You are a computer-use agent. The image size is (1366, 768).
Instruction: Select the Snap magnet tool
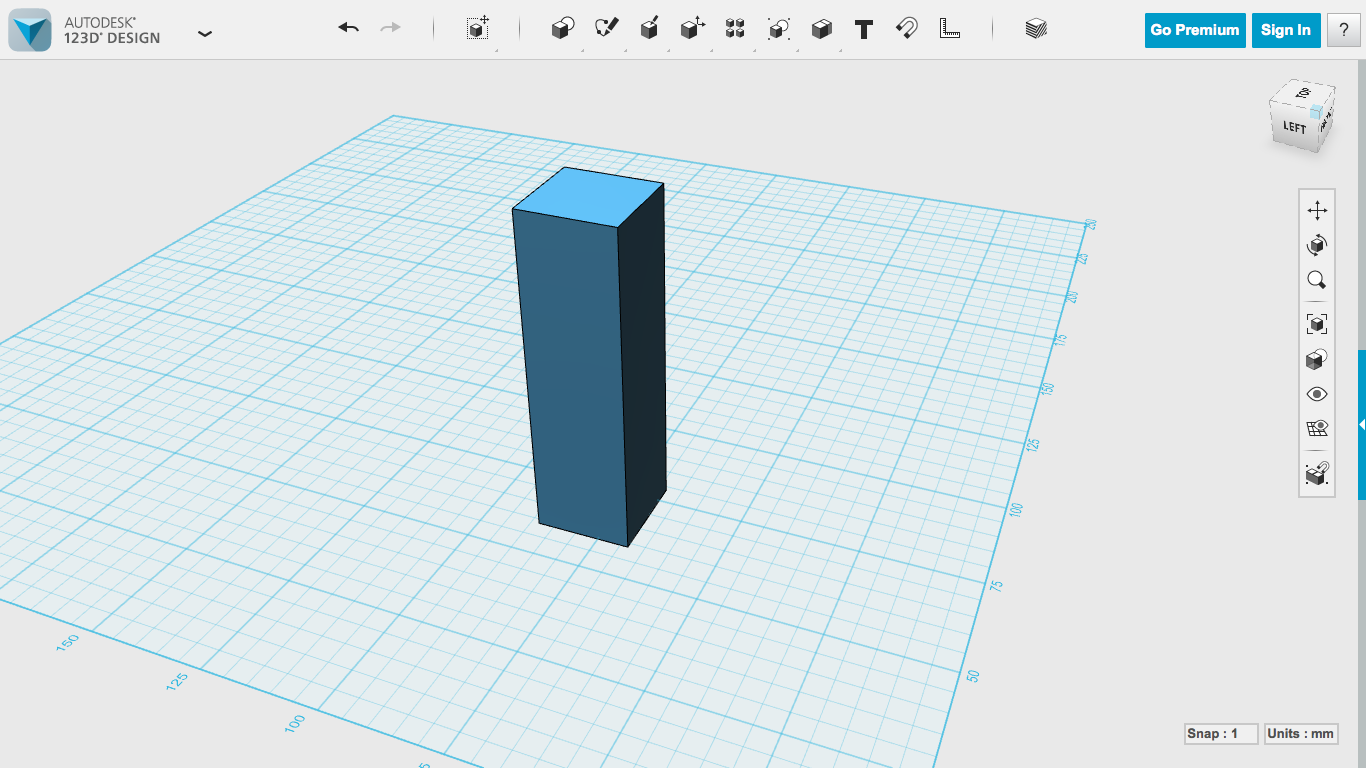(907, 28)
